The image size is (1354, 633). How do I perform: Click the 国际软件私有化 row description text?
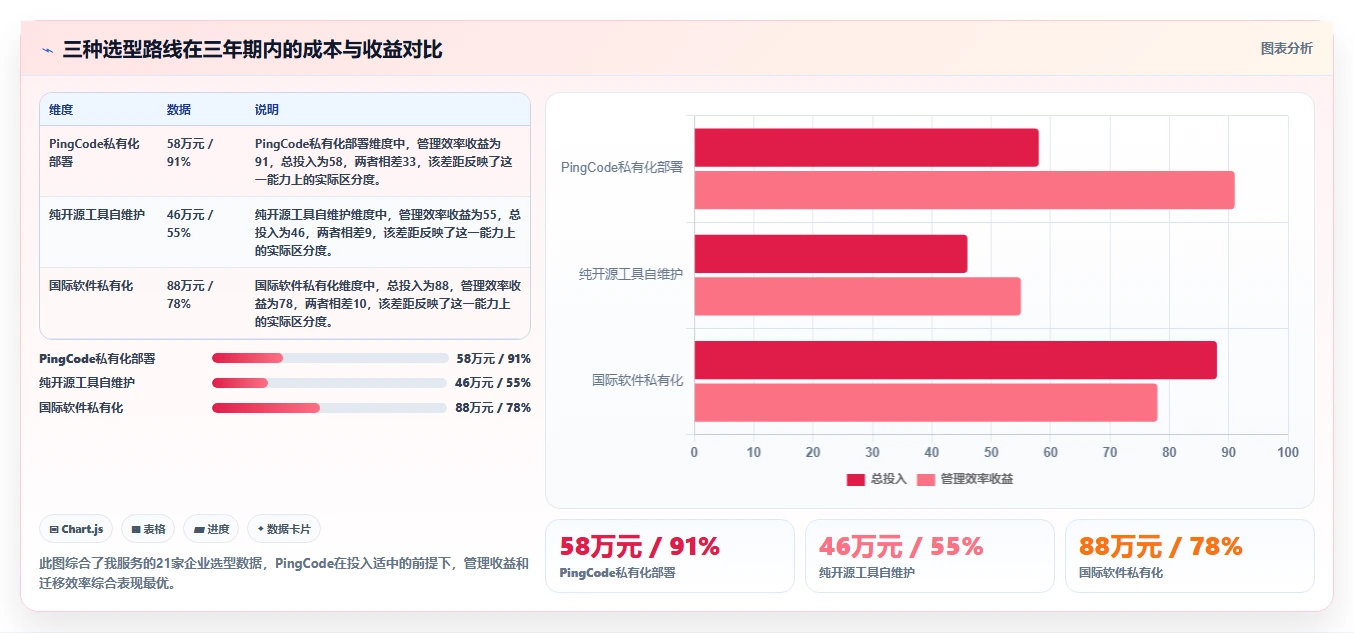pyautogui.click(x=388, y=304)
